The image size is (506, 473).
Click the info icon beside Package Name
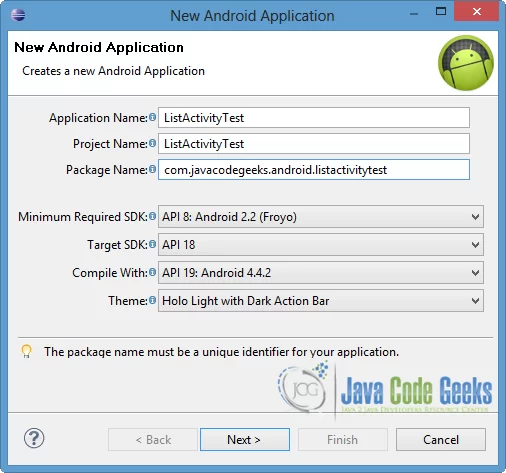(x=152, y=169)
